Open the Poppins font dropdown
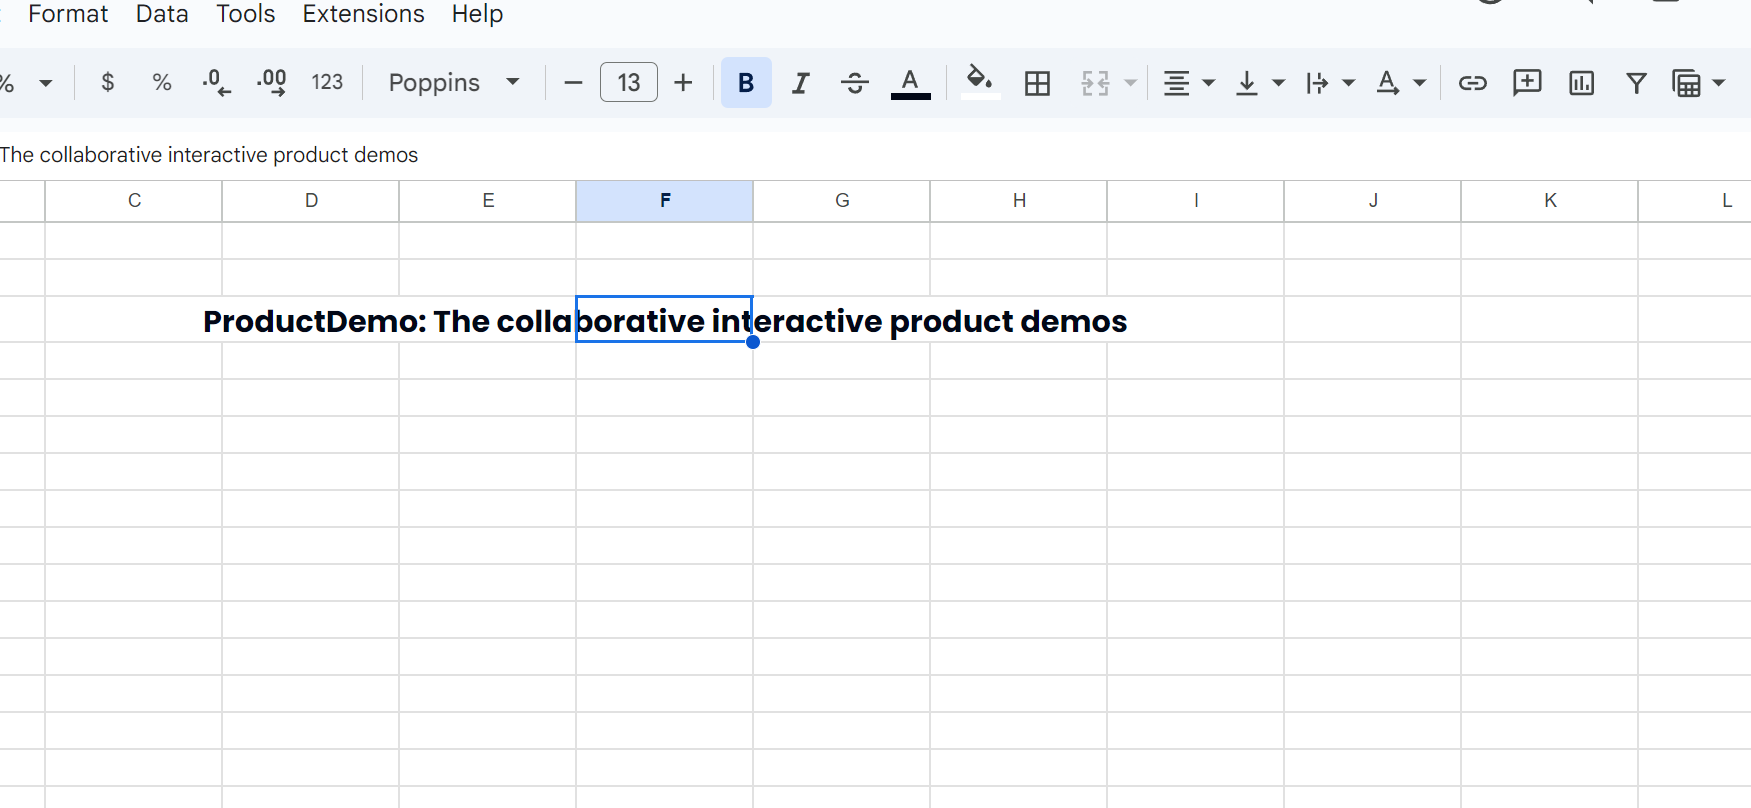1751x808 pixels. pyautogui.click(x=454, y=83)
